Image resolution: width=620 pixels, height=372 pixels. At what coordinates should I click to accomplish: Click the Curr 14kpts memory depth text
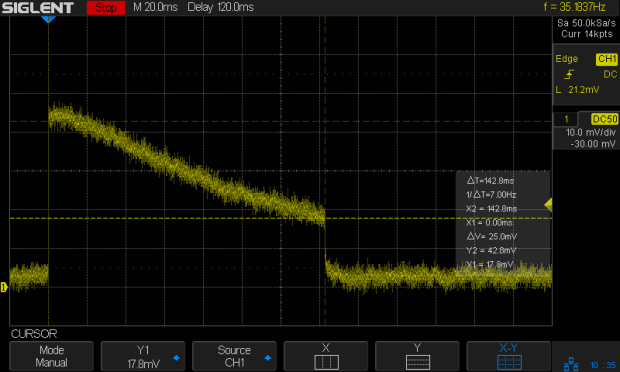click(x=587, y=34)
